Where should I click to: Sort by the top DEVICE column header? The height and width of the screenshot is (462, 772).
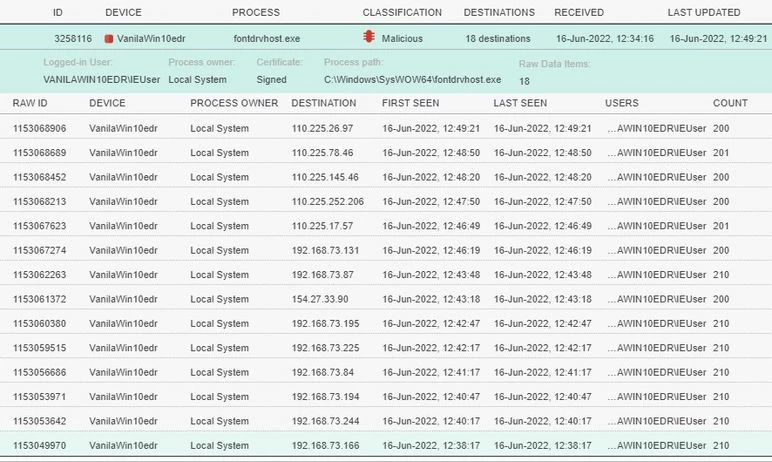click(123, 12)
